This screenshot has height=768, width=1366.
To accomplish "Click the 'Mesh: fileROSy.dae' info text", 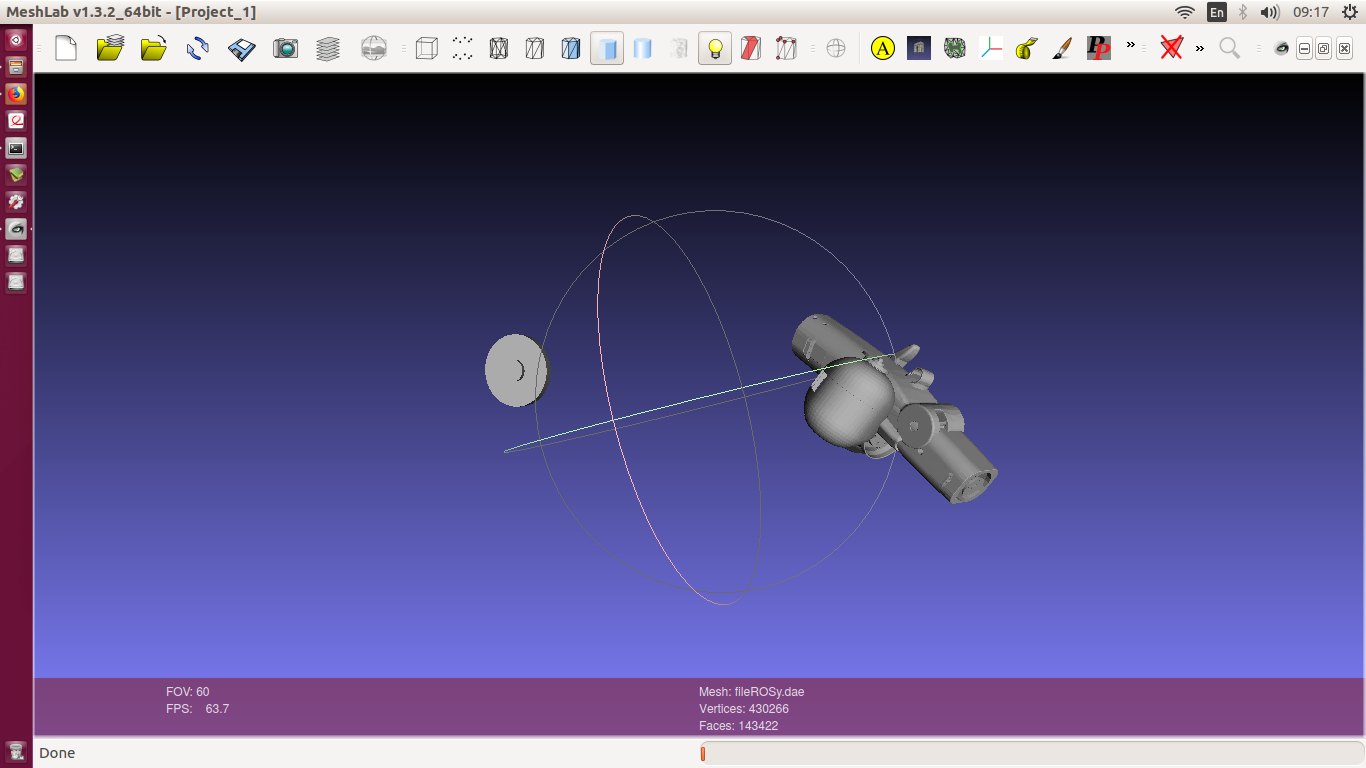I will coord(751,692).
